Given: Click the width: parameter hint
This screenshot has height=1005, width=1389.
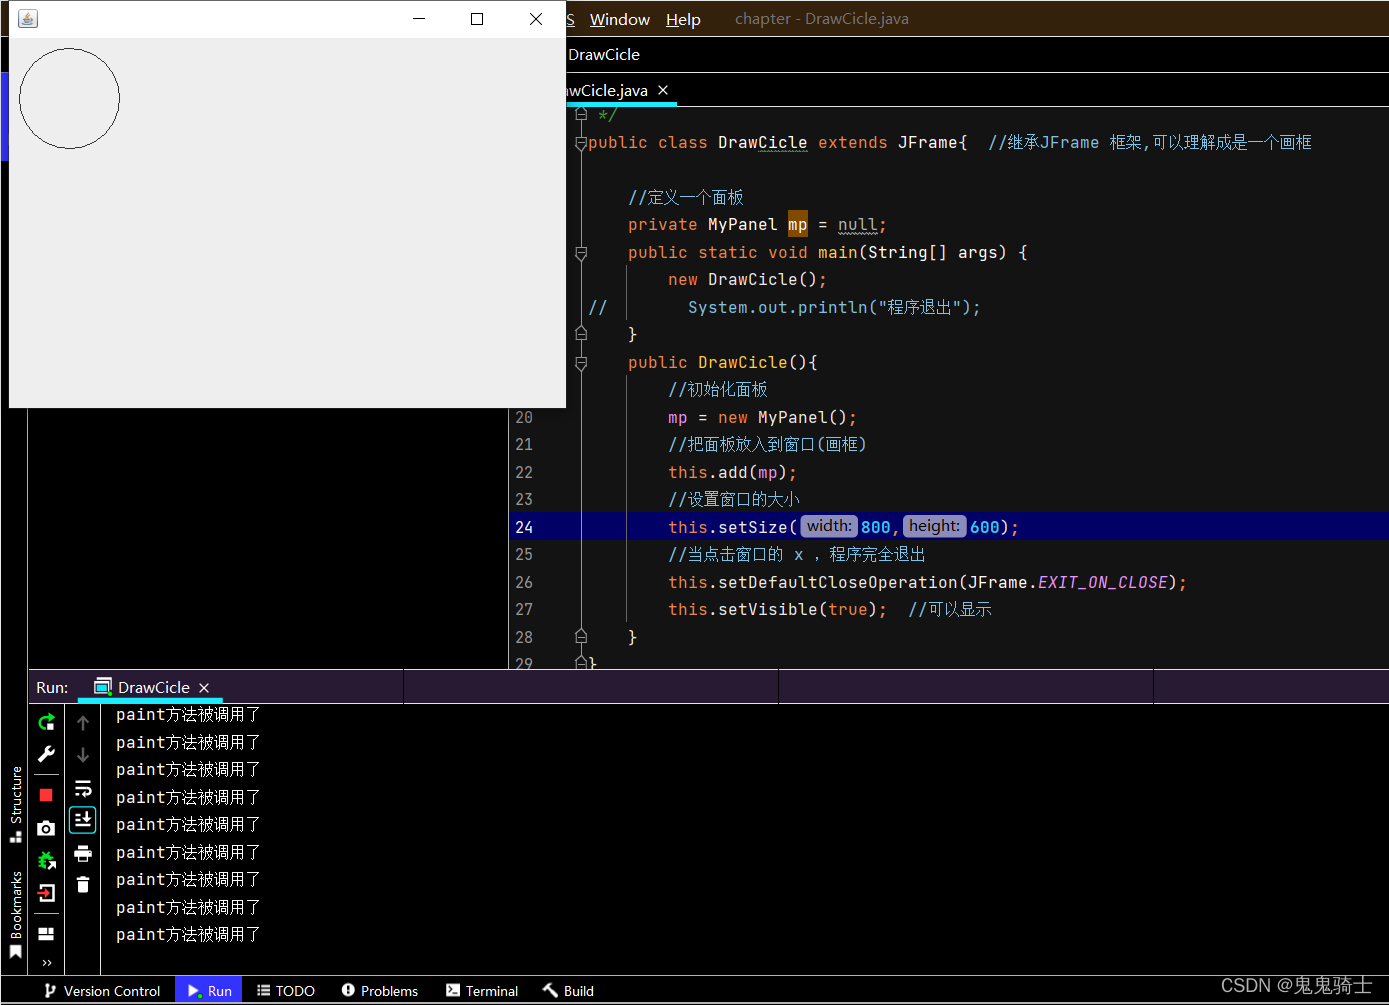Looking at the screenshot, I should tap(829, 526).
